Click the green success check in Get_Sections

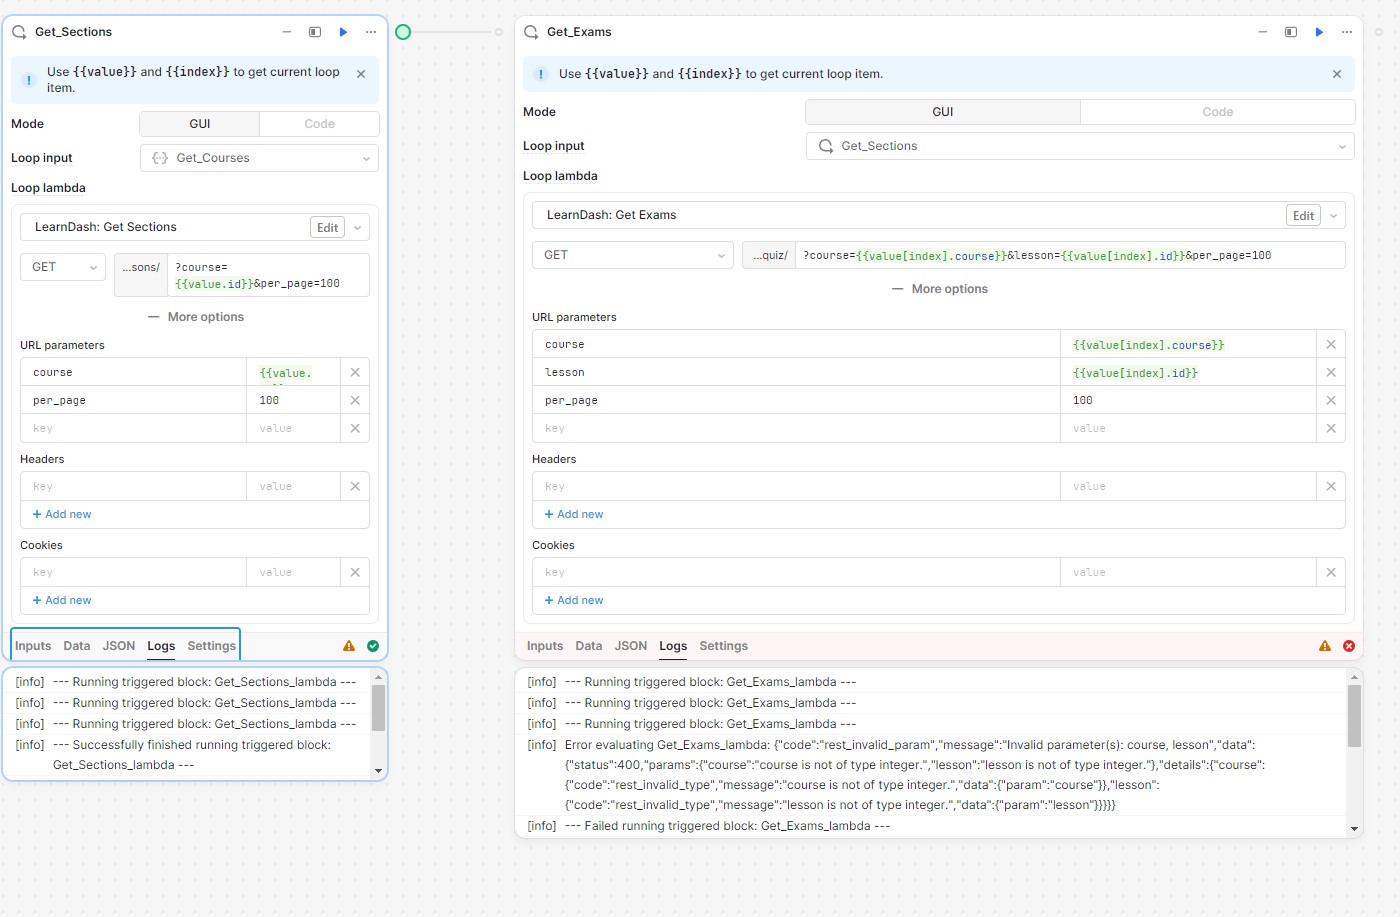tap(373, 646)
